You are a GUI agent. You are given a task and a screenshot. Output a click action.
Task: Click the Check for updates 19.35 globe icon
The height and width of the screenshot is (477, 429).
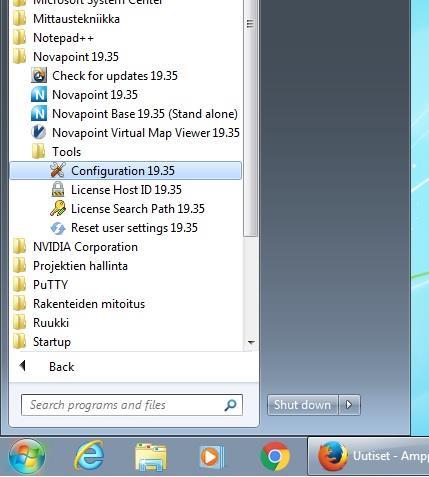click(39, 76)
